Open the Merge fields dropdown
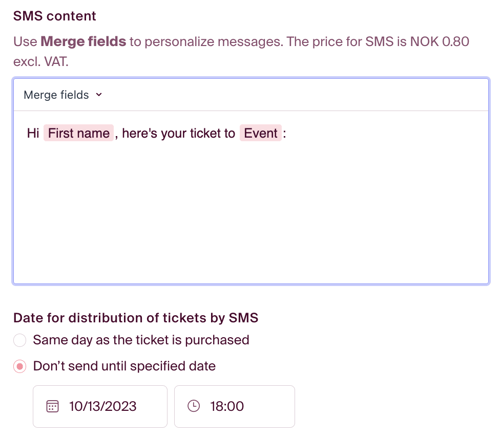 point(63,95)
